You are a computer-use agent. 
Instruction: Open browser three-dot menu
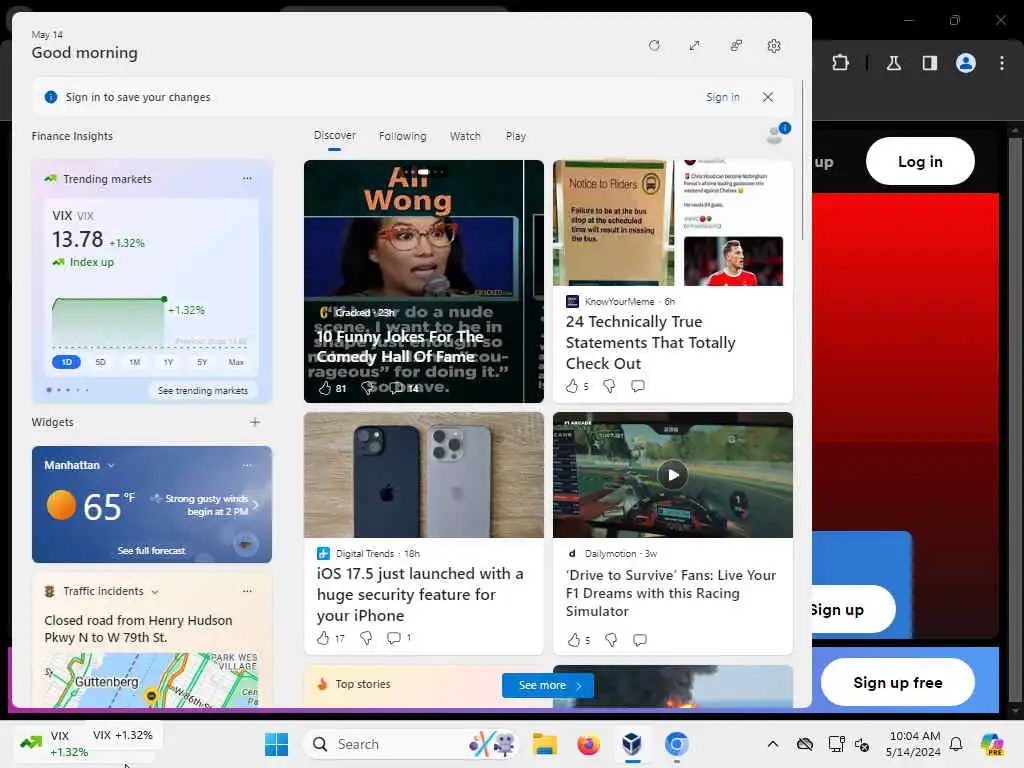tap(1001, 63)
